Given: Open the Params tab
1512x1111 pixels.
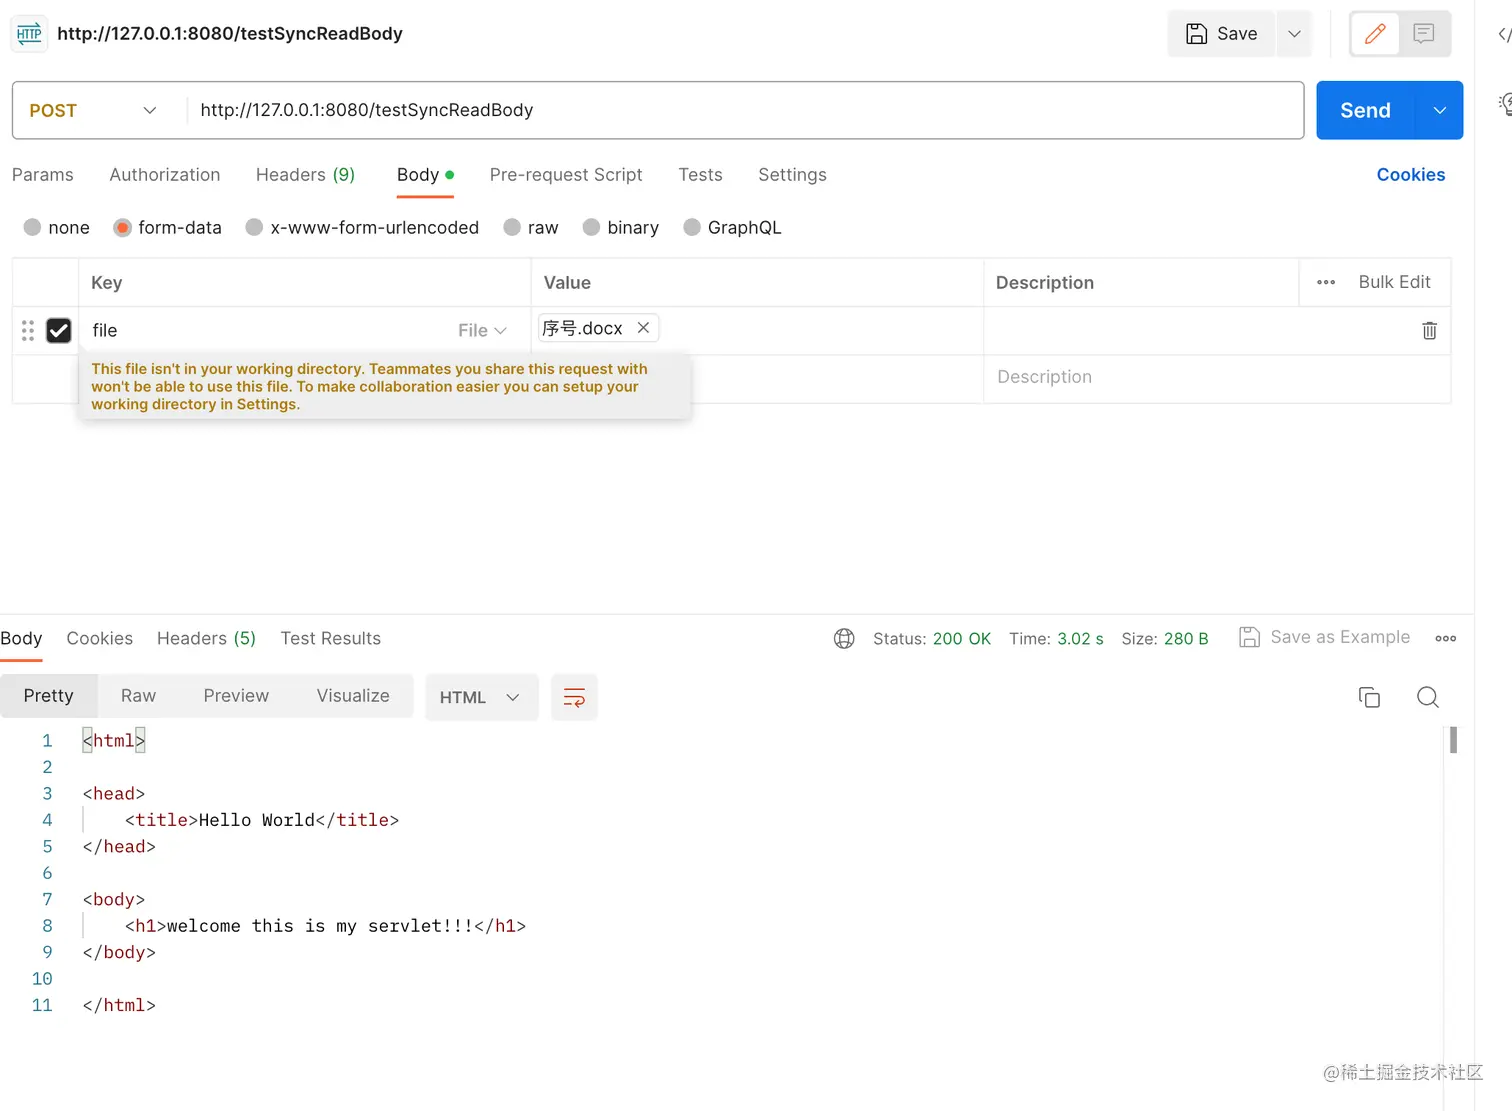Looking at the screenshot, I should pyautogui.click(x=43, y=175).
